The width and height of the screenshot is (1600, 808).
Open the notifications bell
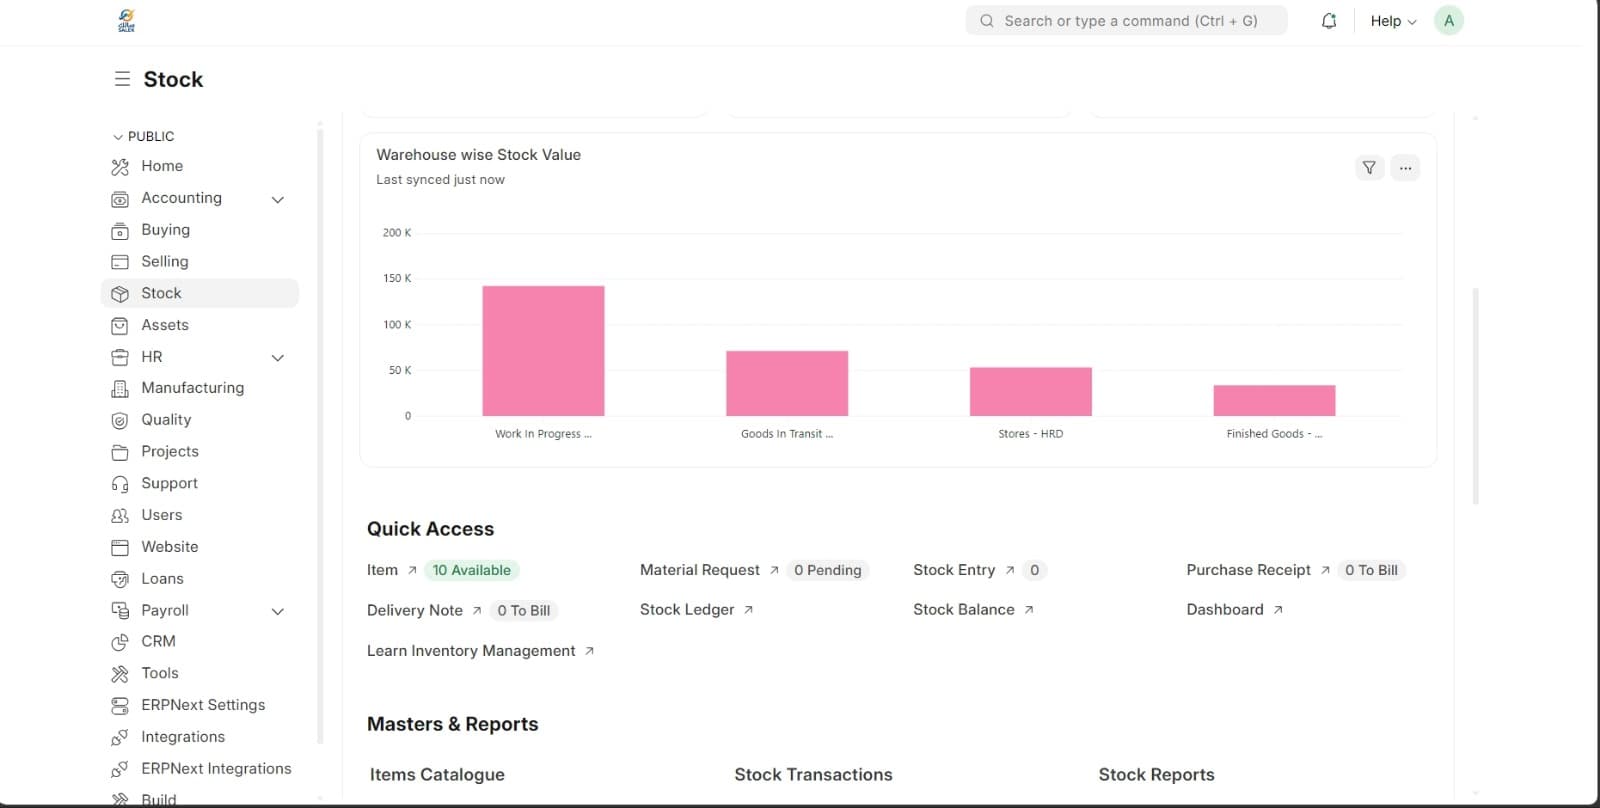coord(1329,21)
